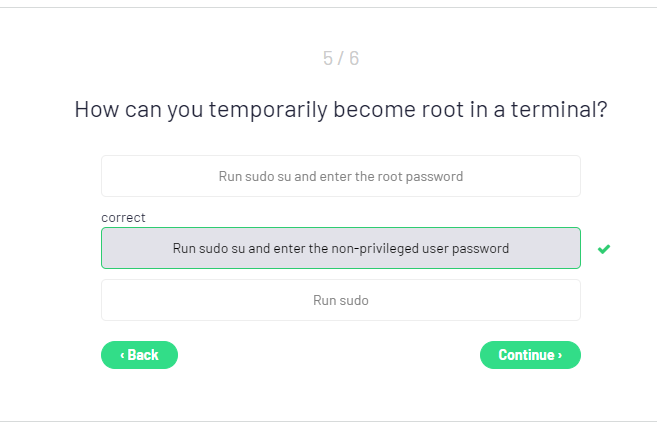Screen dimensions: 657x437
Task: Click the left chevron on Back button
Action: (122, 355)
